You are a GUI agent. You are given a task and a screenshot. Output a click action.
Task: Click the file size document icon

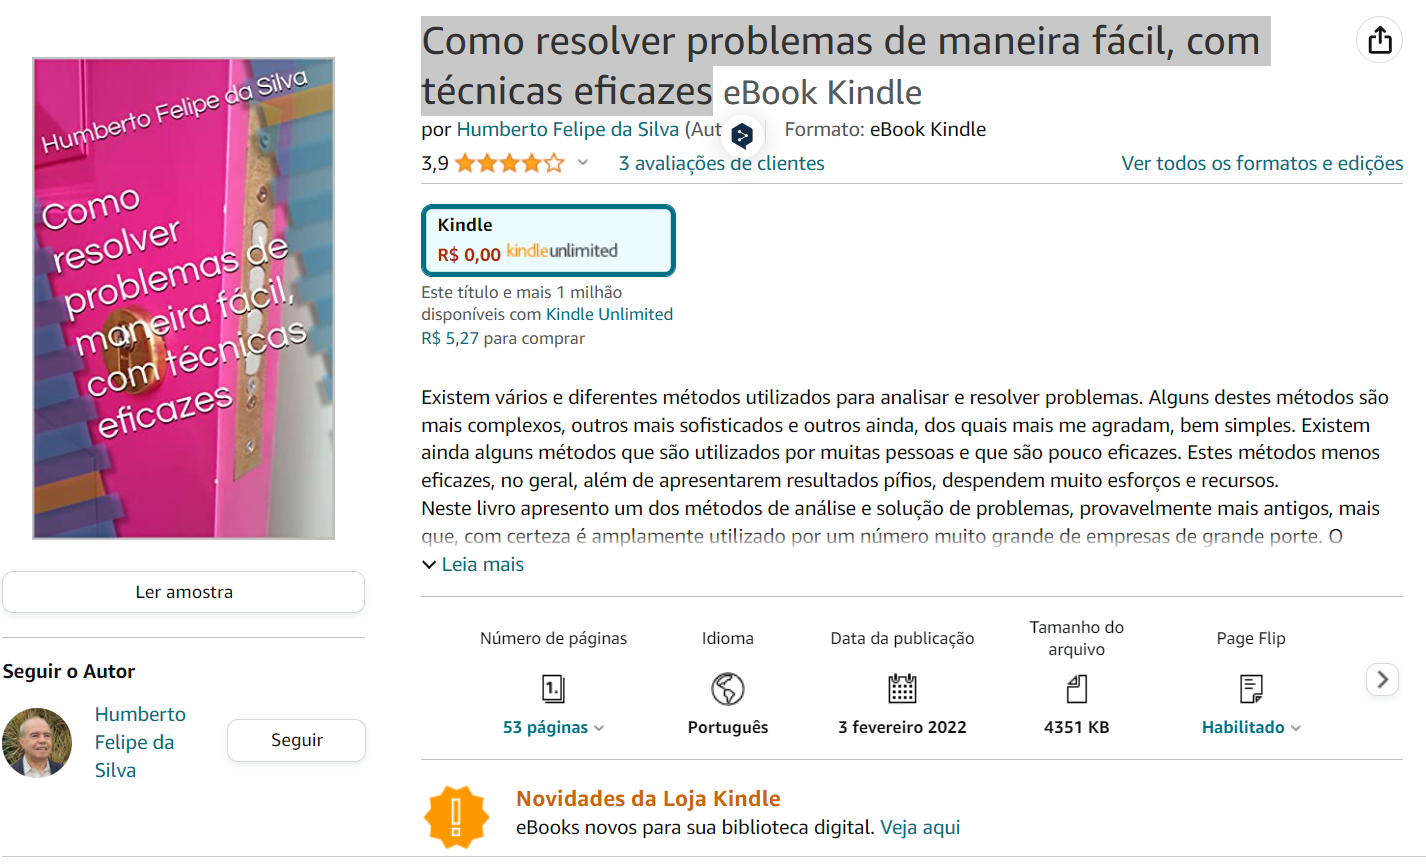coord(1077,688)
